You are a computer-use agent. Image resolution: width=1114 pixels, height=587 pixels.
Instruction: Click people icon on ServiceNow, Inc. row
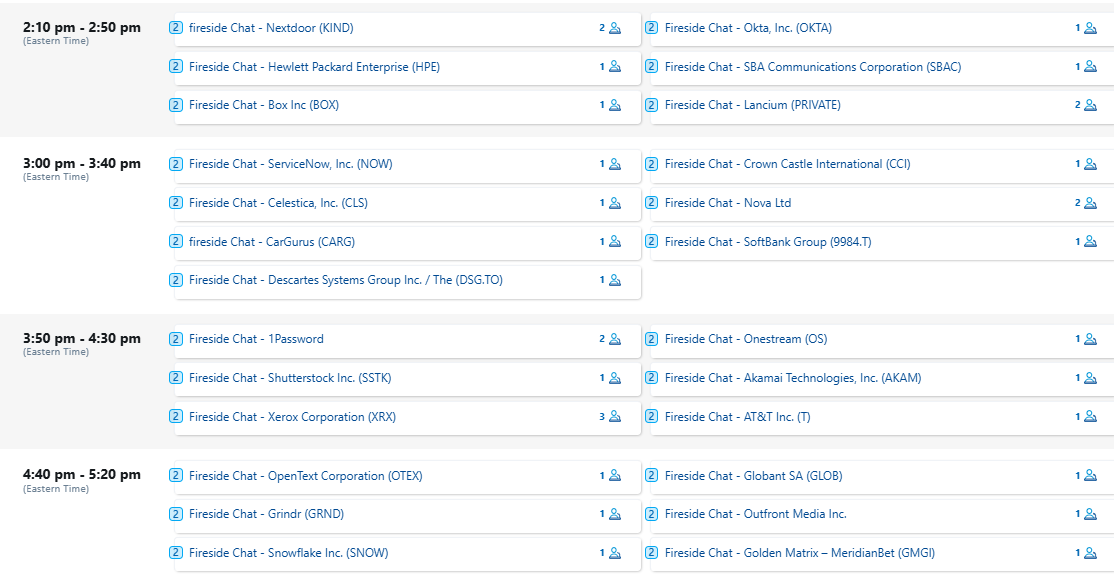[615, 164]
